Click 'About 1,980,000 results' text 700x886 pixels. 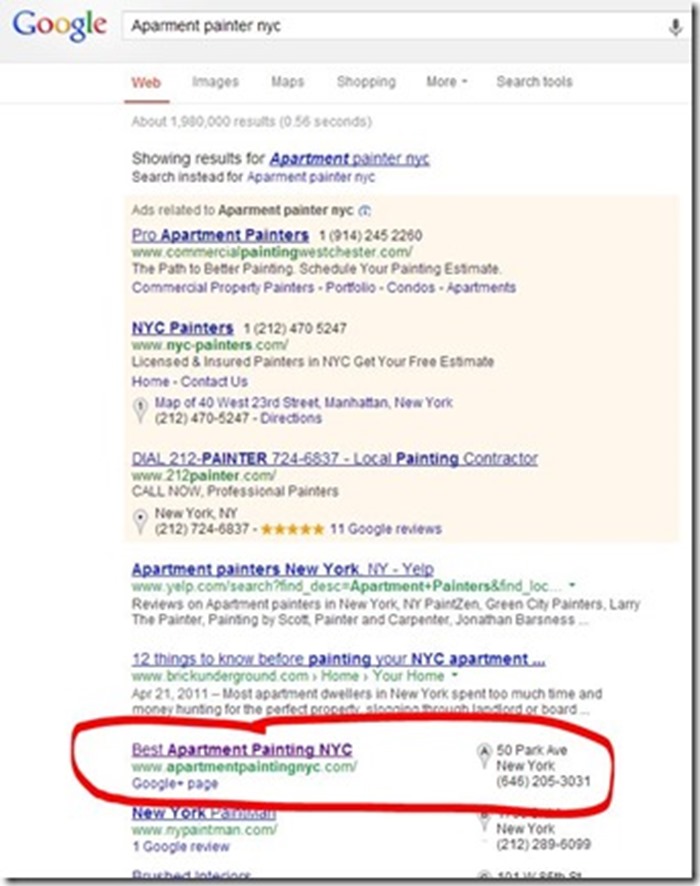tap(251, 121)
